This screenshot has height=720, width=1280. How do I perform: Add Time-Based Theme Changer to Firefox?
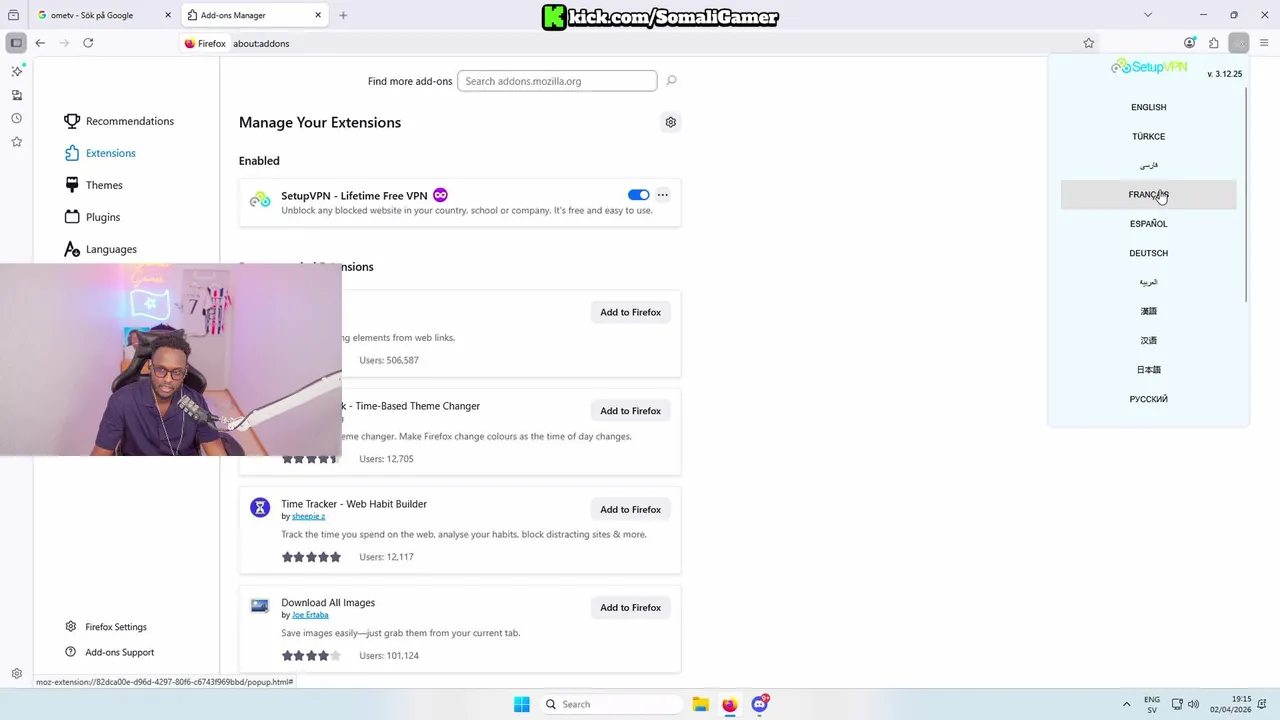(x=630, y=411)
